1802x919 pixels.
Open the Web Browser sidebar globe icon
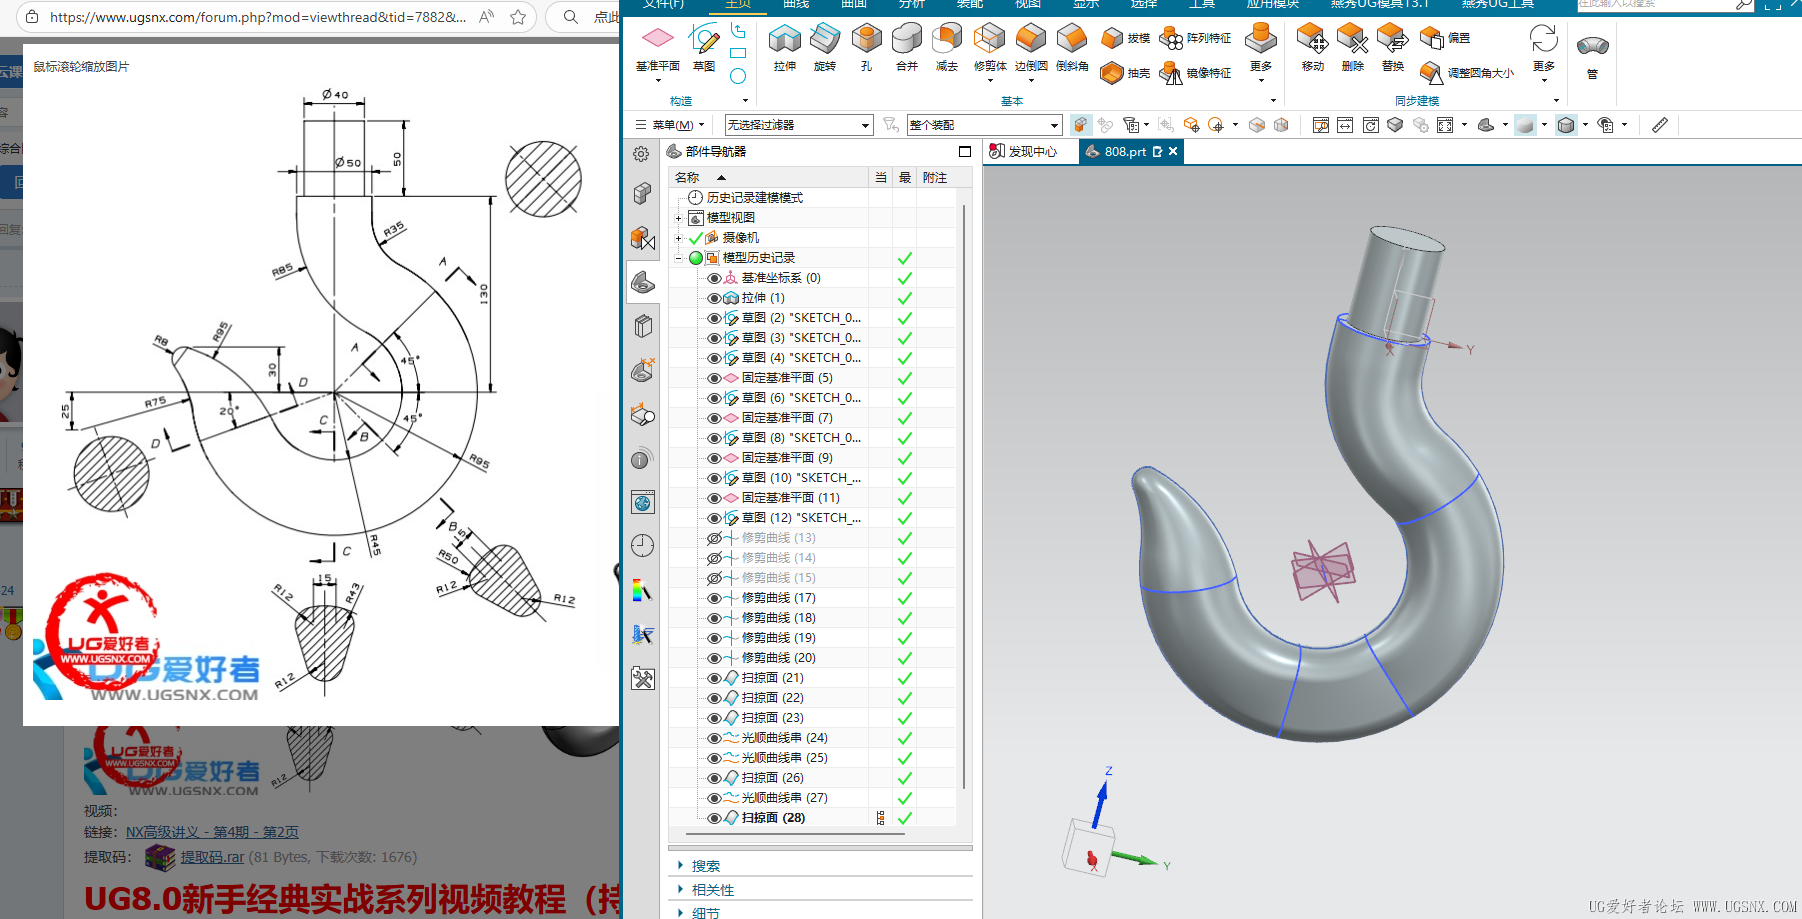642,502
